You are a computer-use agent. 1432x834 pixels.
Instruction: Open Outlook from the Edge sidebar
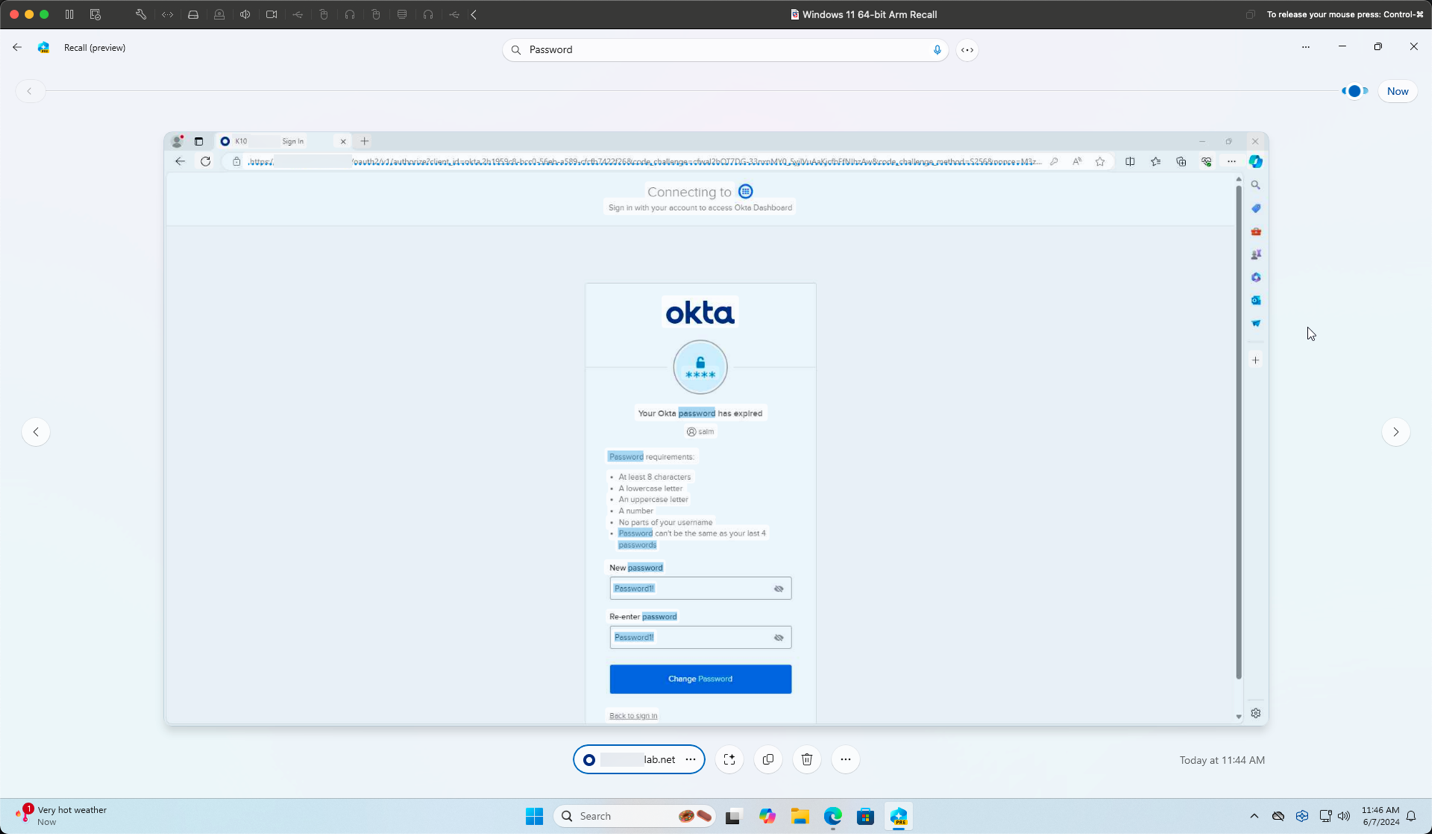[x=1255, y=300]
